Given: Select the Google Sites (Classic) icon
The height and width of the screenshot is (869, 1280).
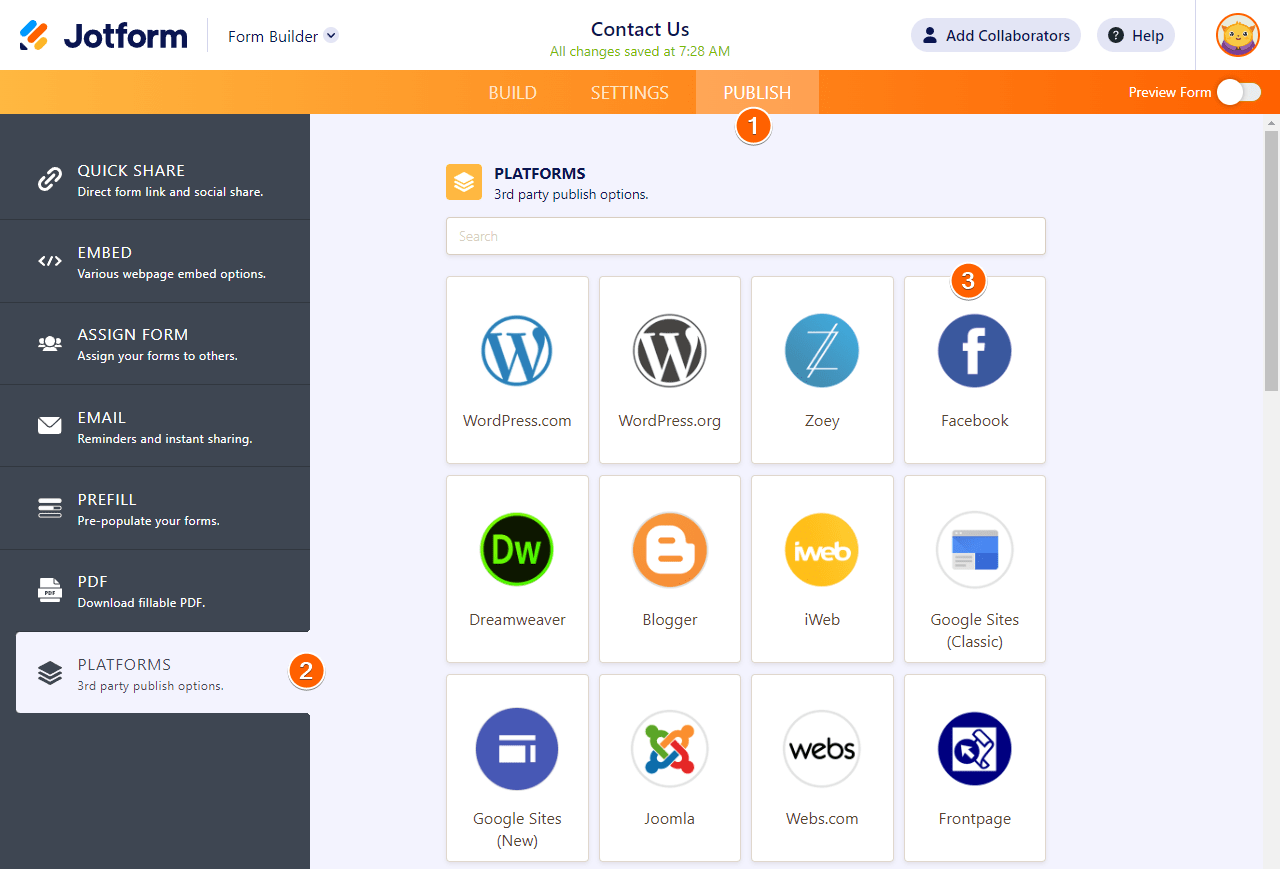Looking at the screenshot, I should (x=975, y=549).
